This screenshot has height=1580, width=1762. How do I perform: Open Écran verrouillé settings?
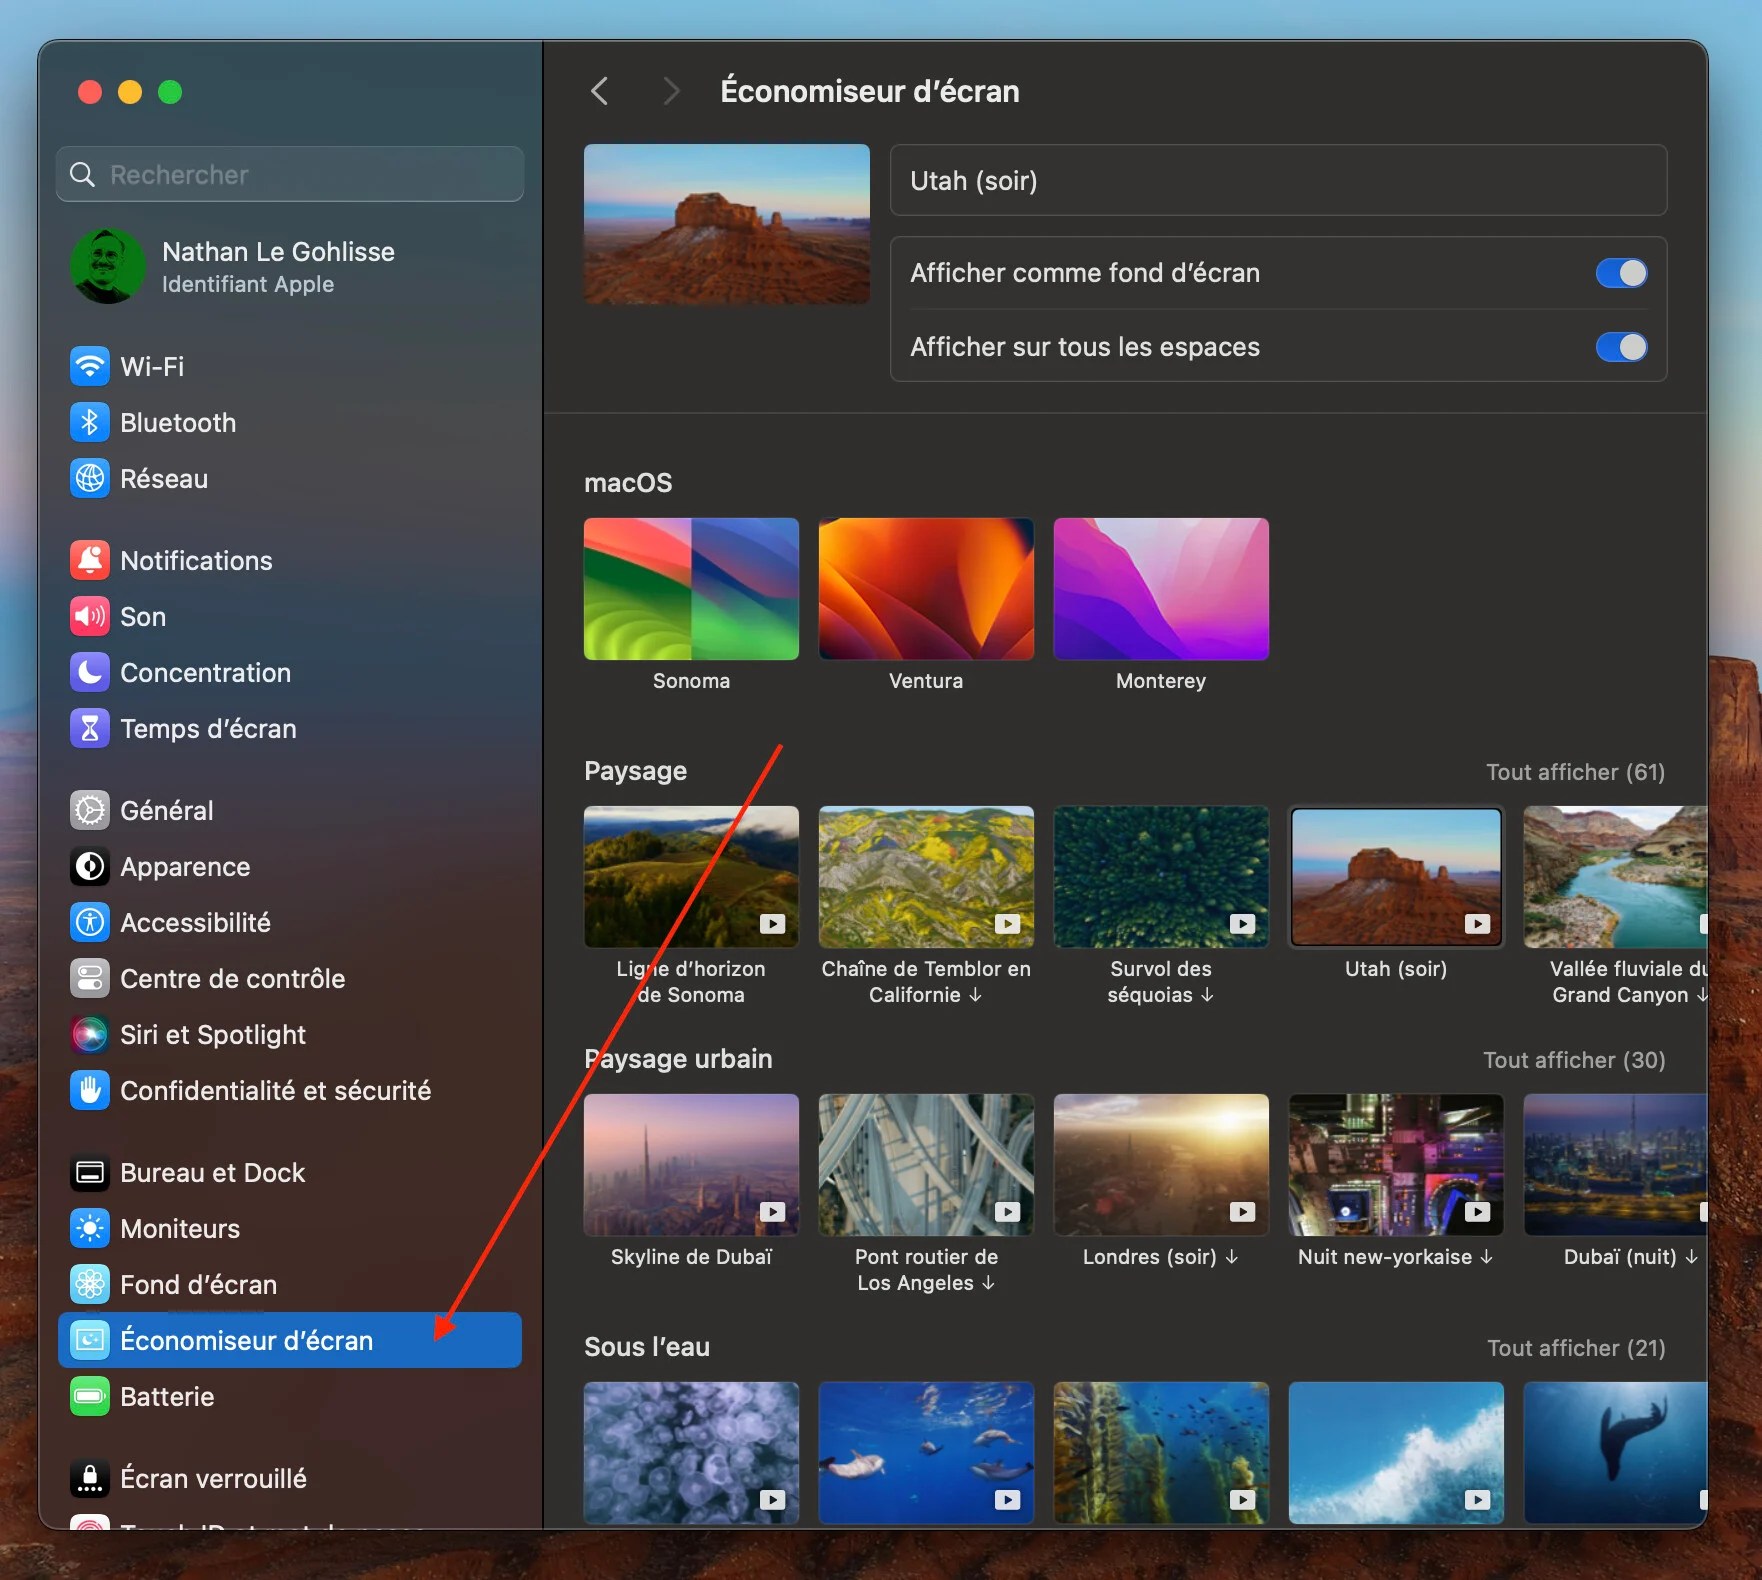[x=290, y=1478]
